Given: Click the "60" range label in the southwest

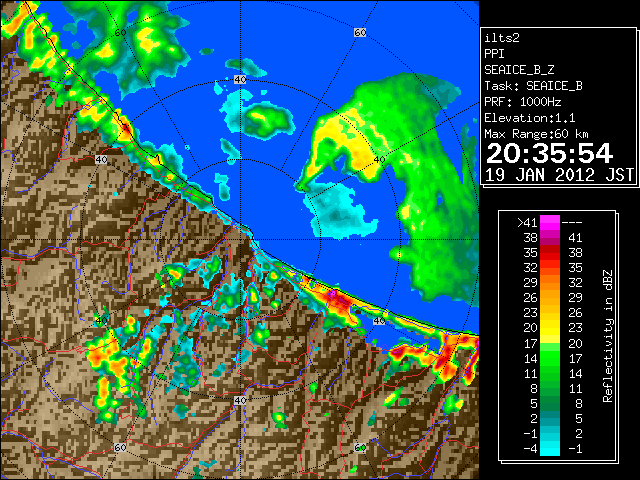Looking at the screenshot, I should [120, 448].
